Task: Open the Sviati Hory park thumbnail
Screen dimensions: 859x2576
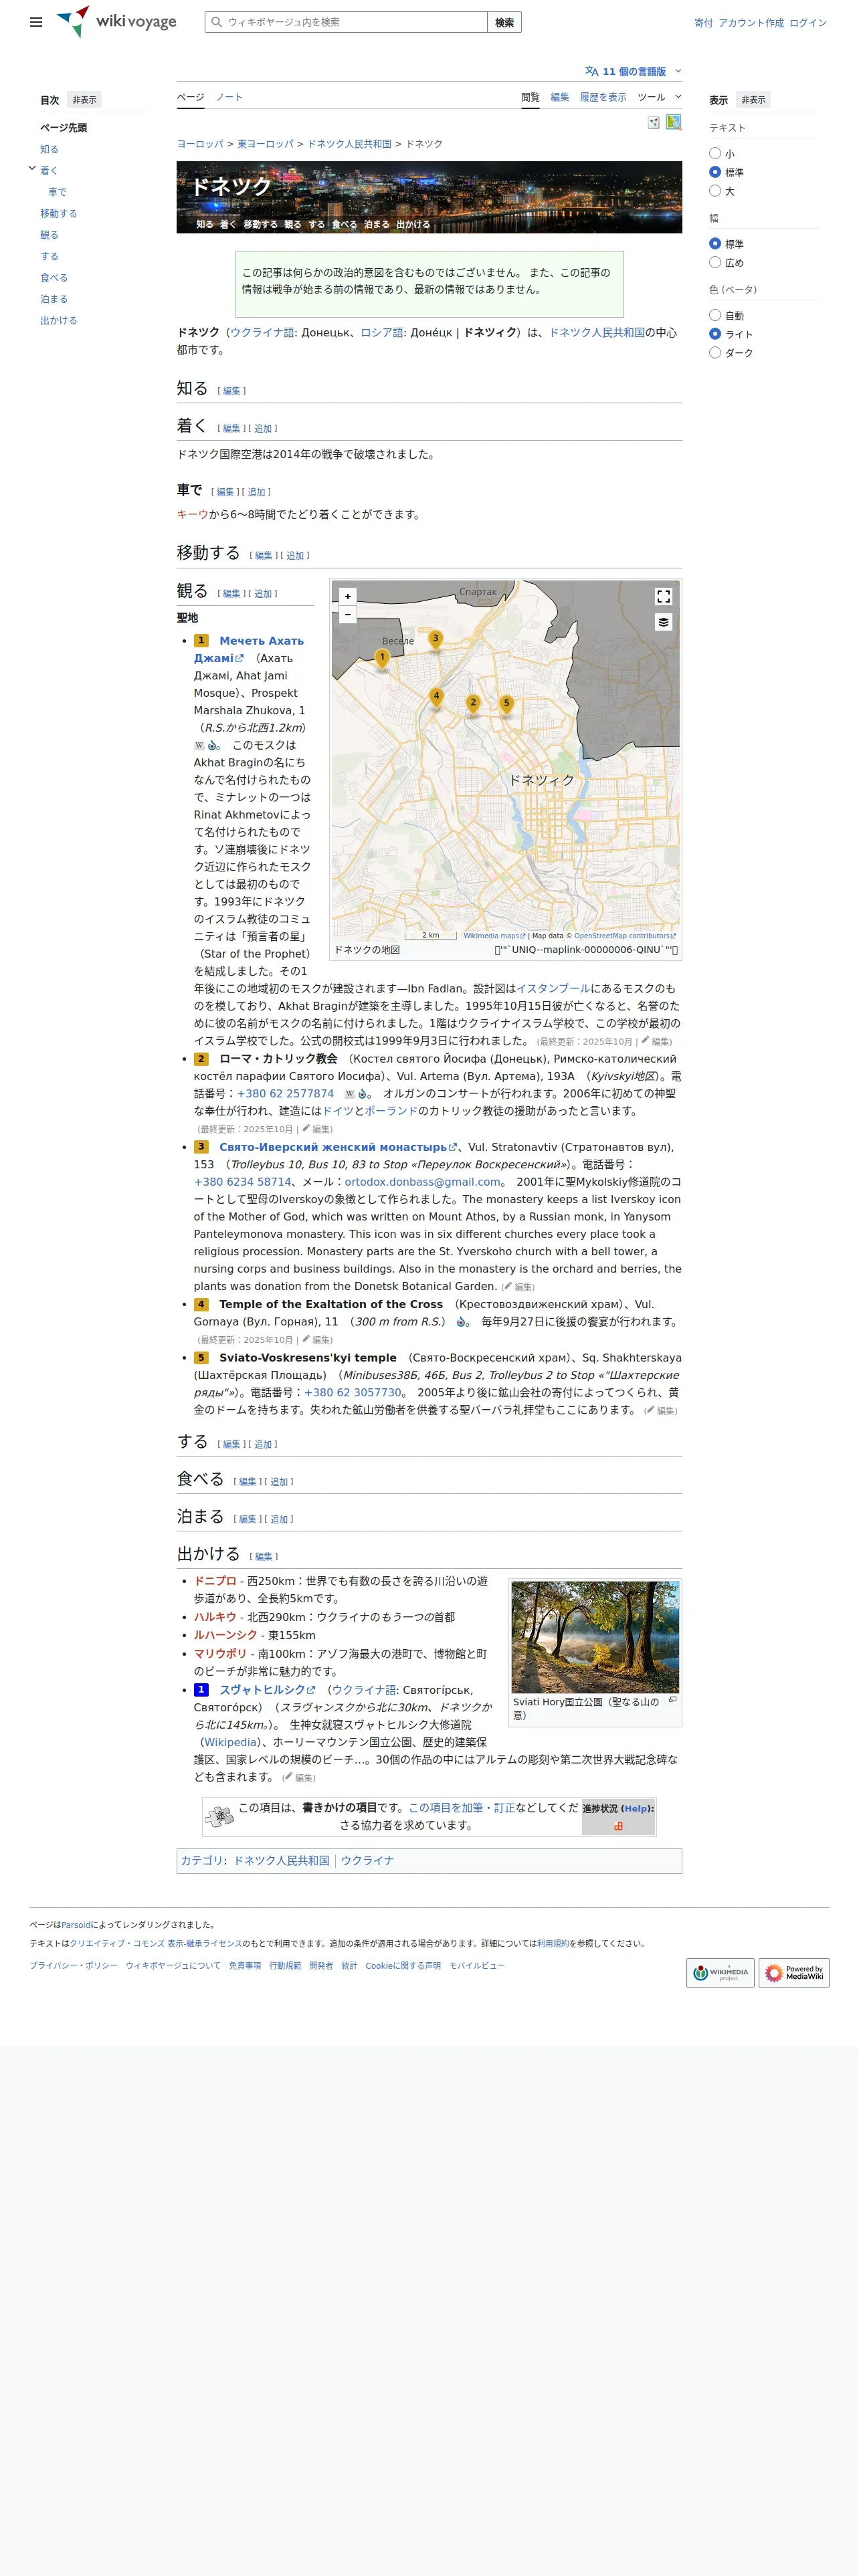Action: point(595,1637)
